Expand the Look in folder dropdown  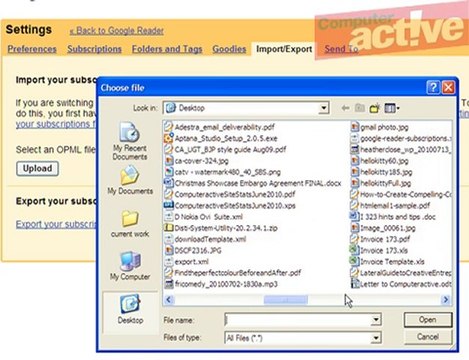pyautogui.click(x=323, y=108)
